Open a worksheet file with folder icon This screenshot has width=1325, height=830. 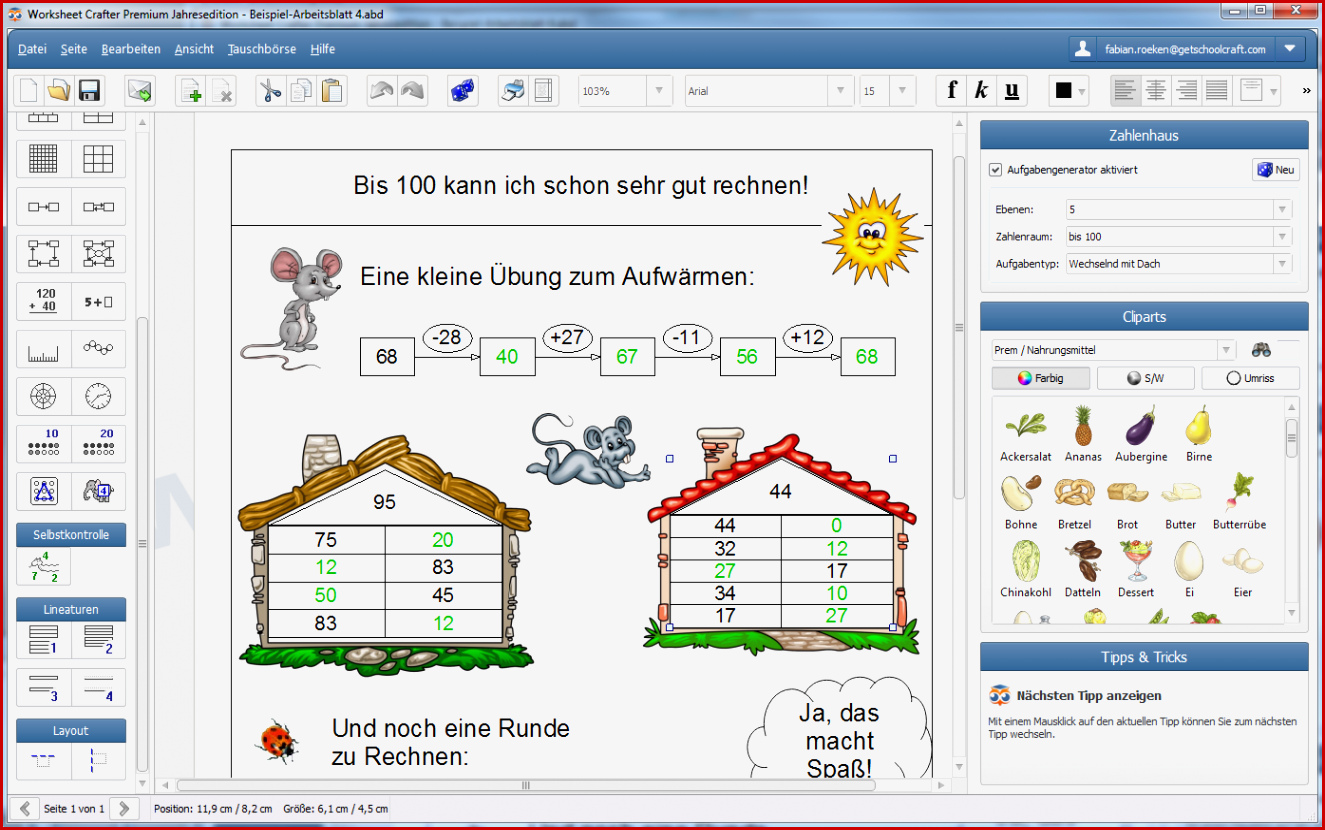click(59, 91)
